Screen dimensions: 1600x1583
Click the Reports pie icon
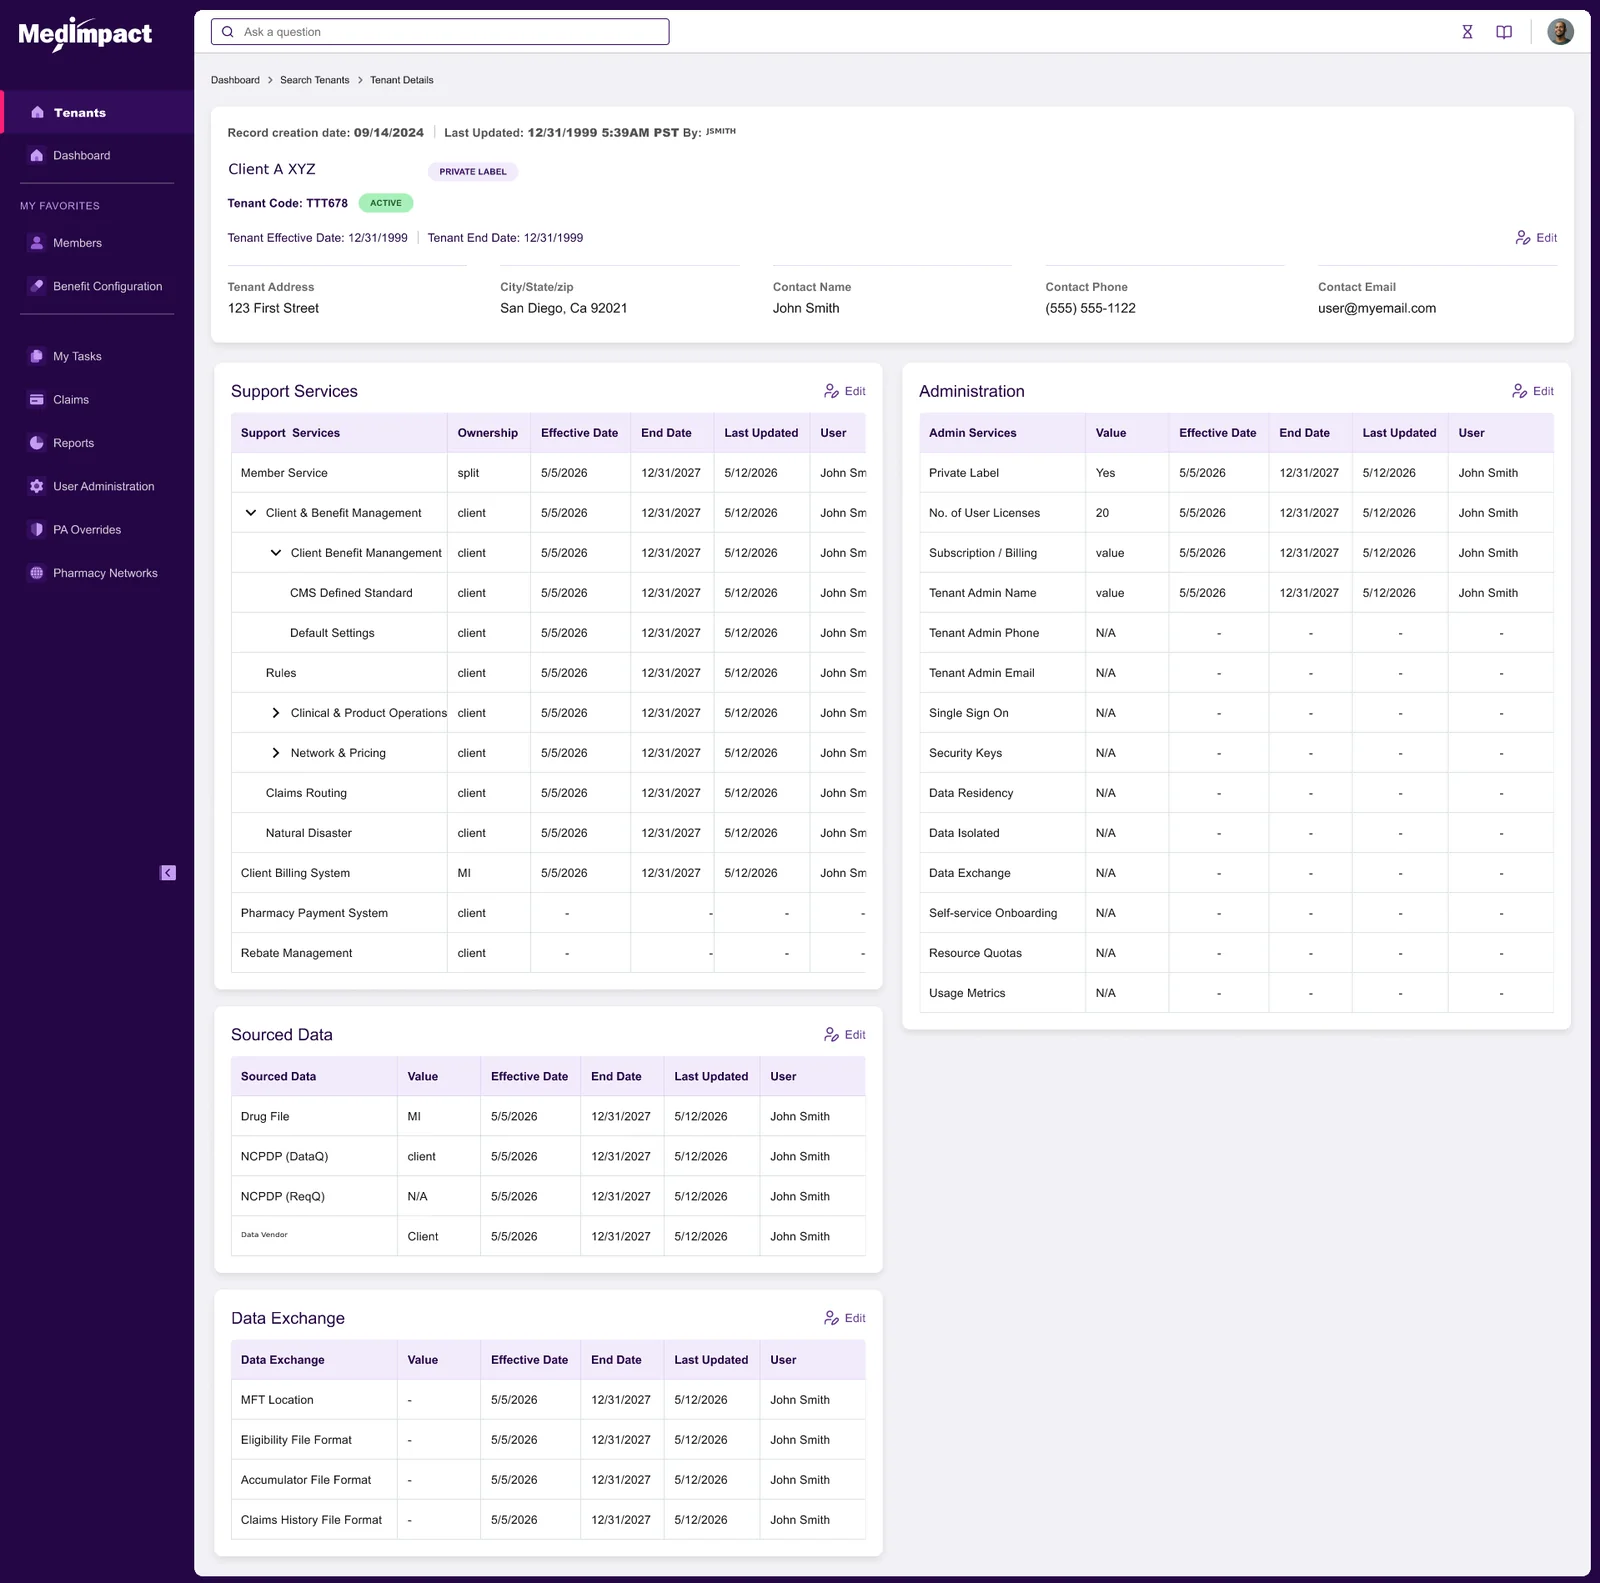pyautogui.click(x=37, y=443)
